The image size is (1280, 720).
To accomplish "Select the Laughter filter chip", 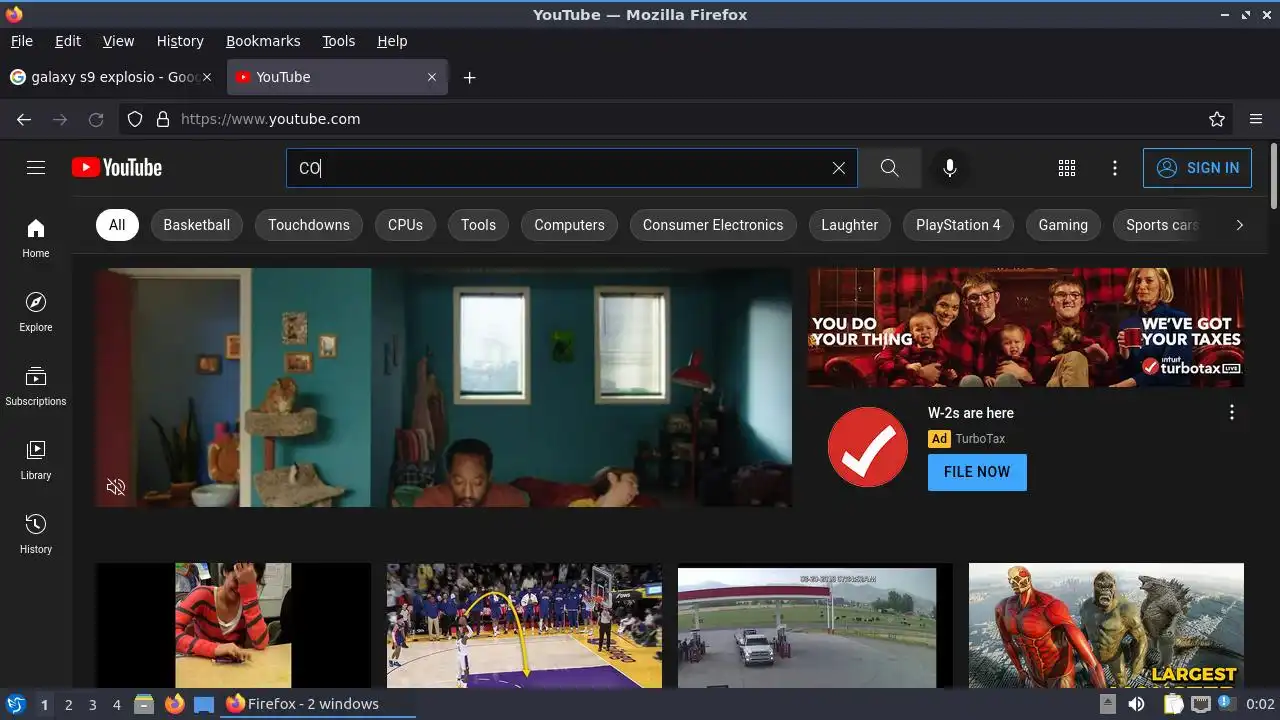I will point(849,225).
